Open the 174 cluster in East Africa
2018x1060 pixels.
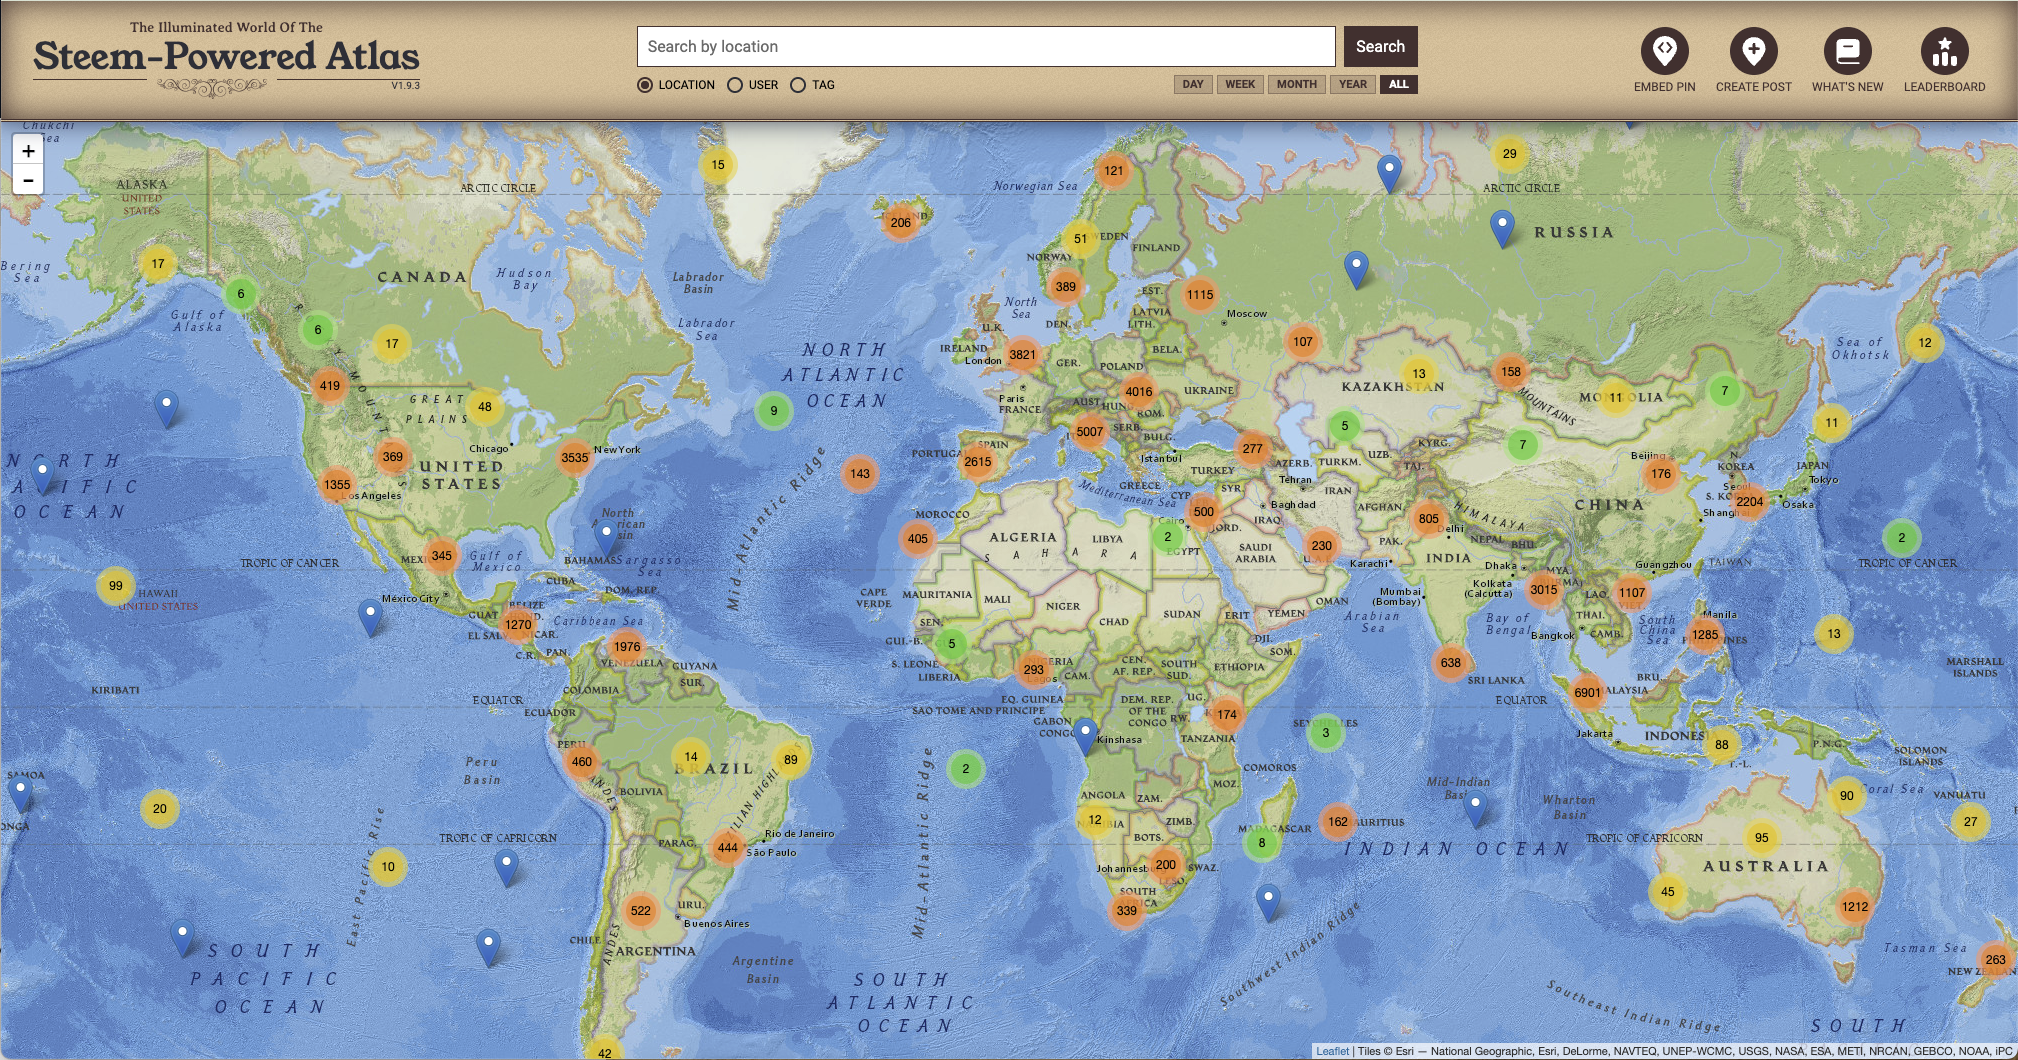pos(1227,714)
